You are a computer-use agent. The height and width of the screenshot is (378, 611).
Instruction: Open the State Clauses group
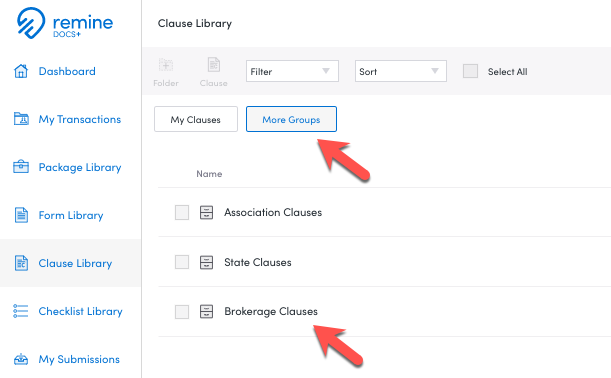[x=258, y=262]
